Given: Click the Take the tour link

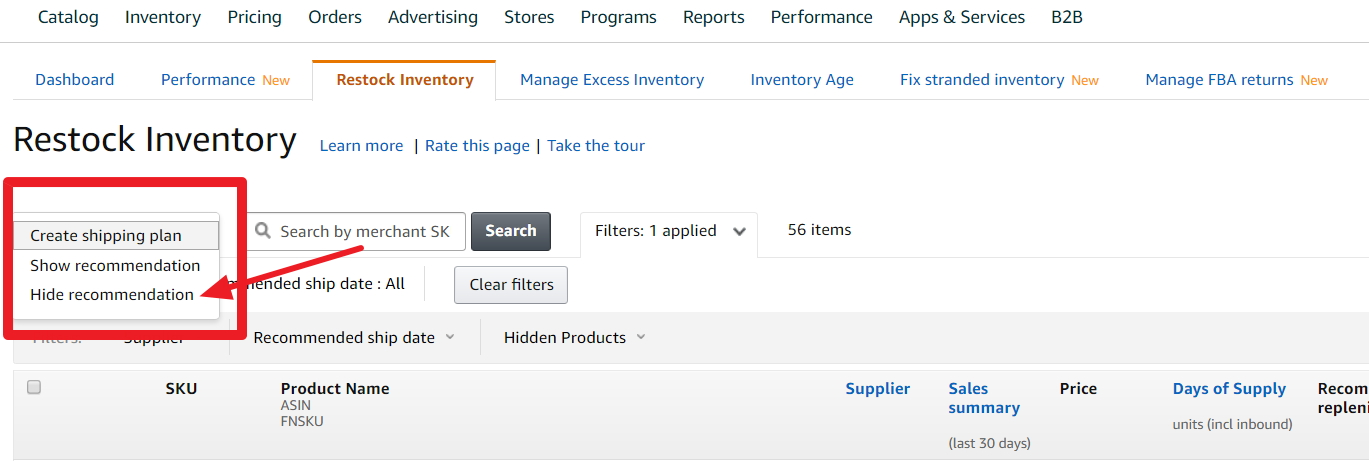Looking at the screenshot, I should (596, 146).
